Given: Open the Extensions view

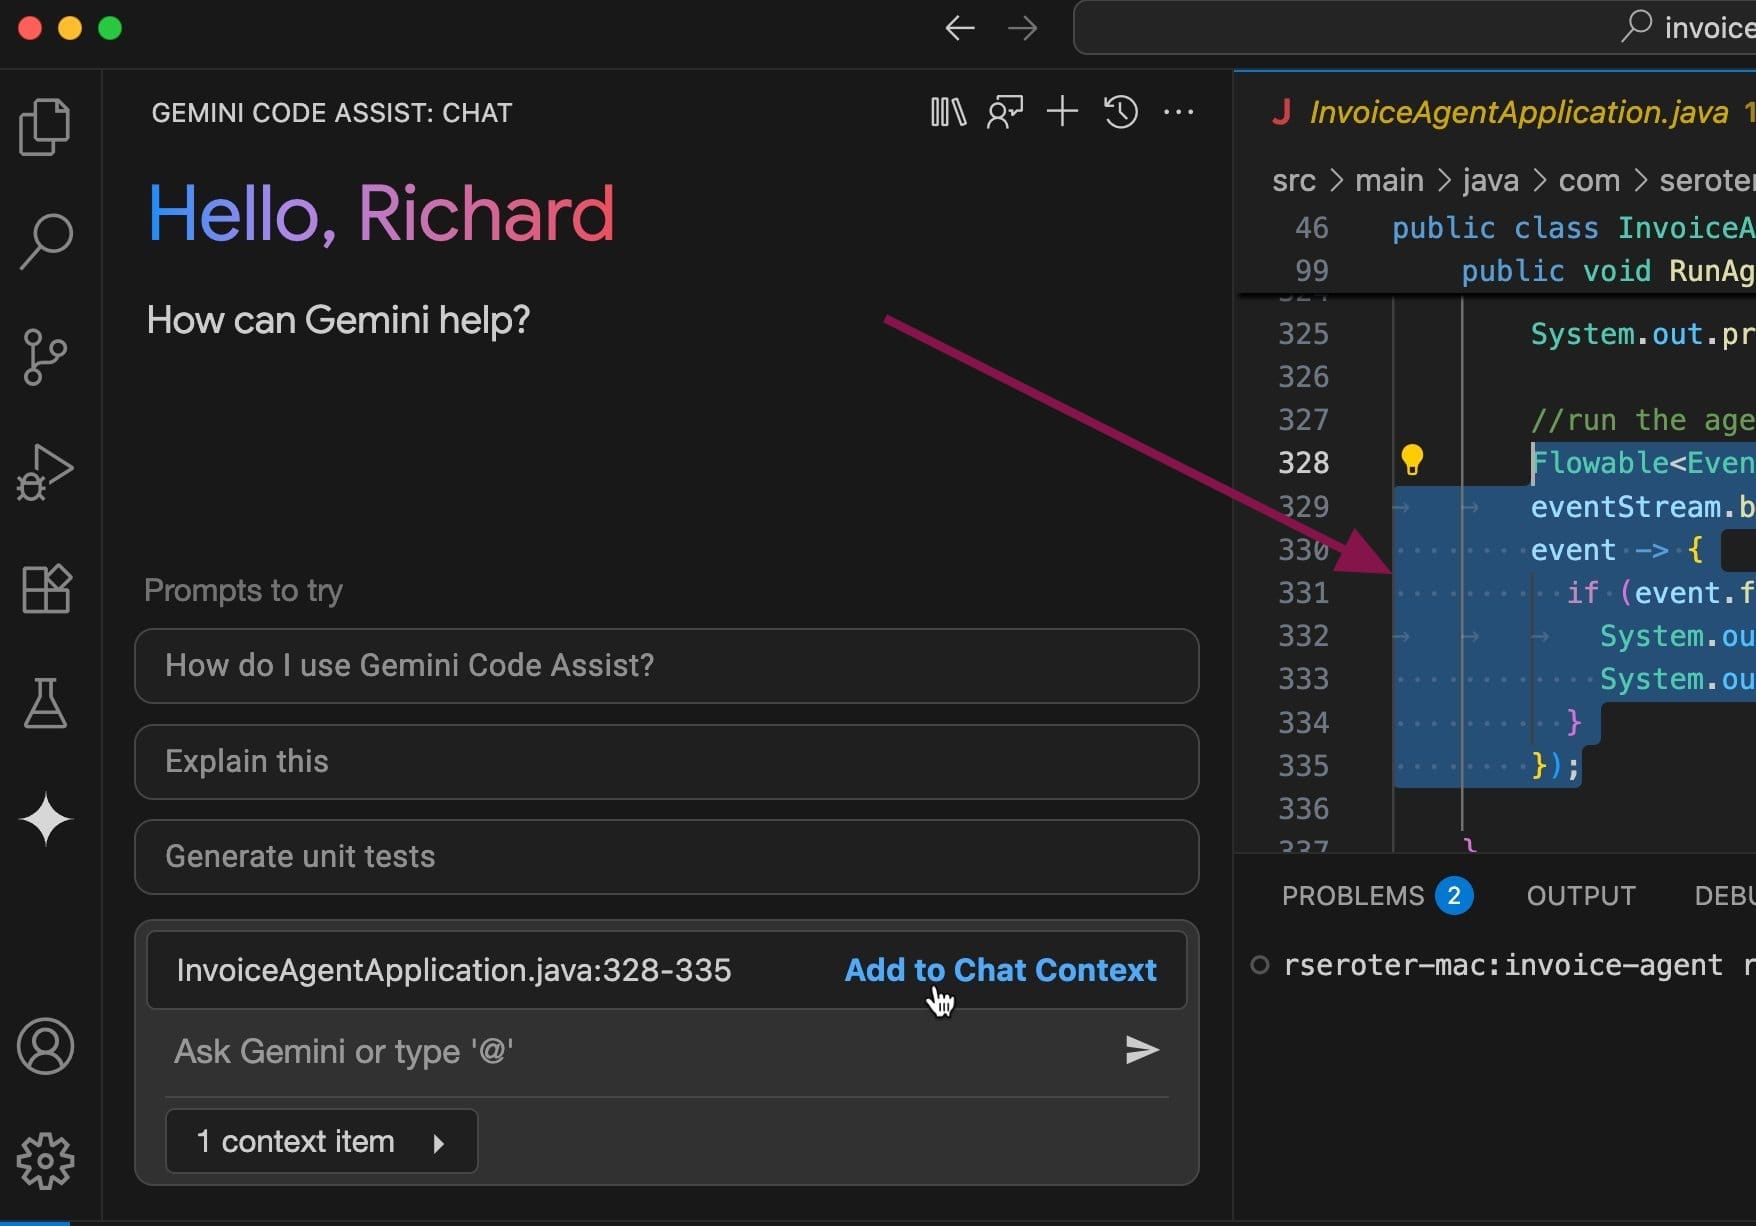Looking at the screenshot, I should 45,588.
